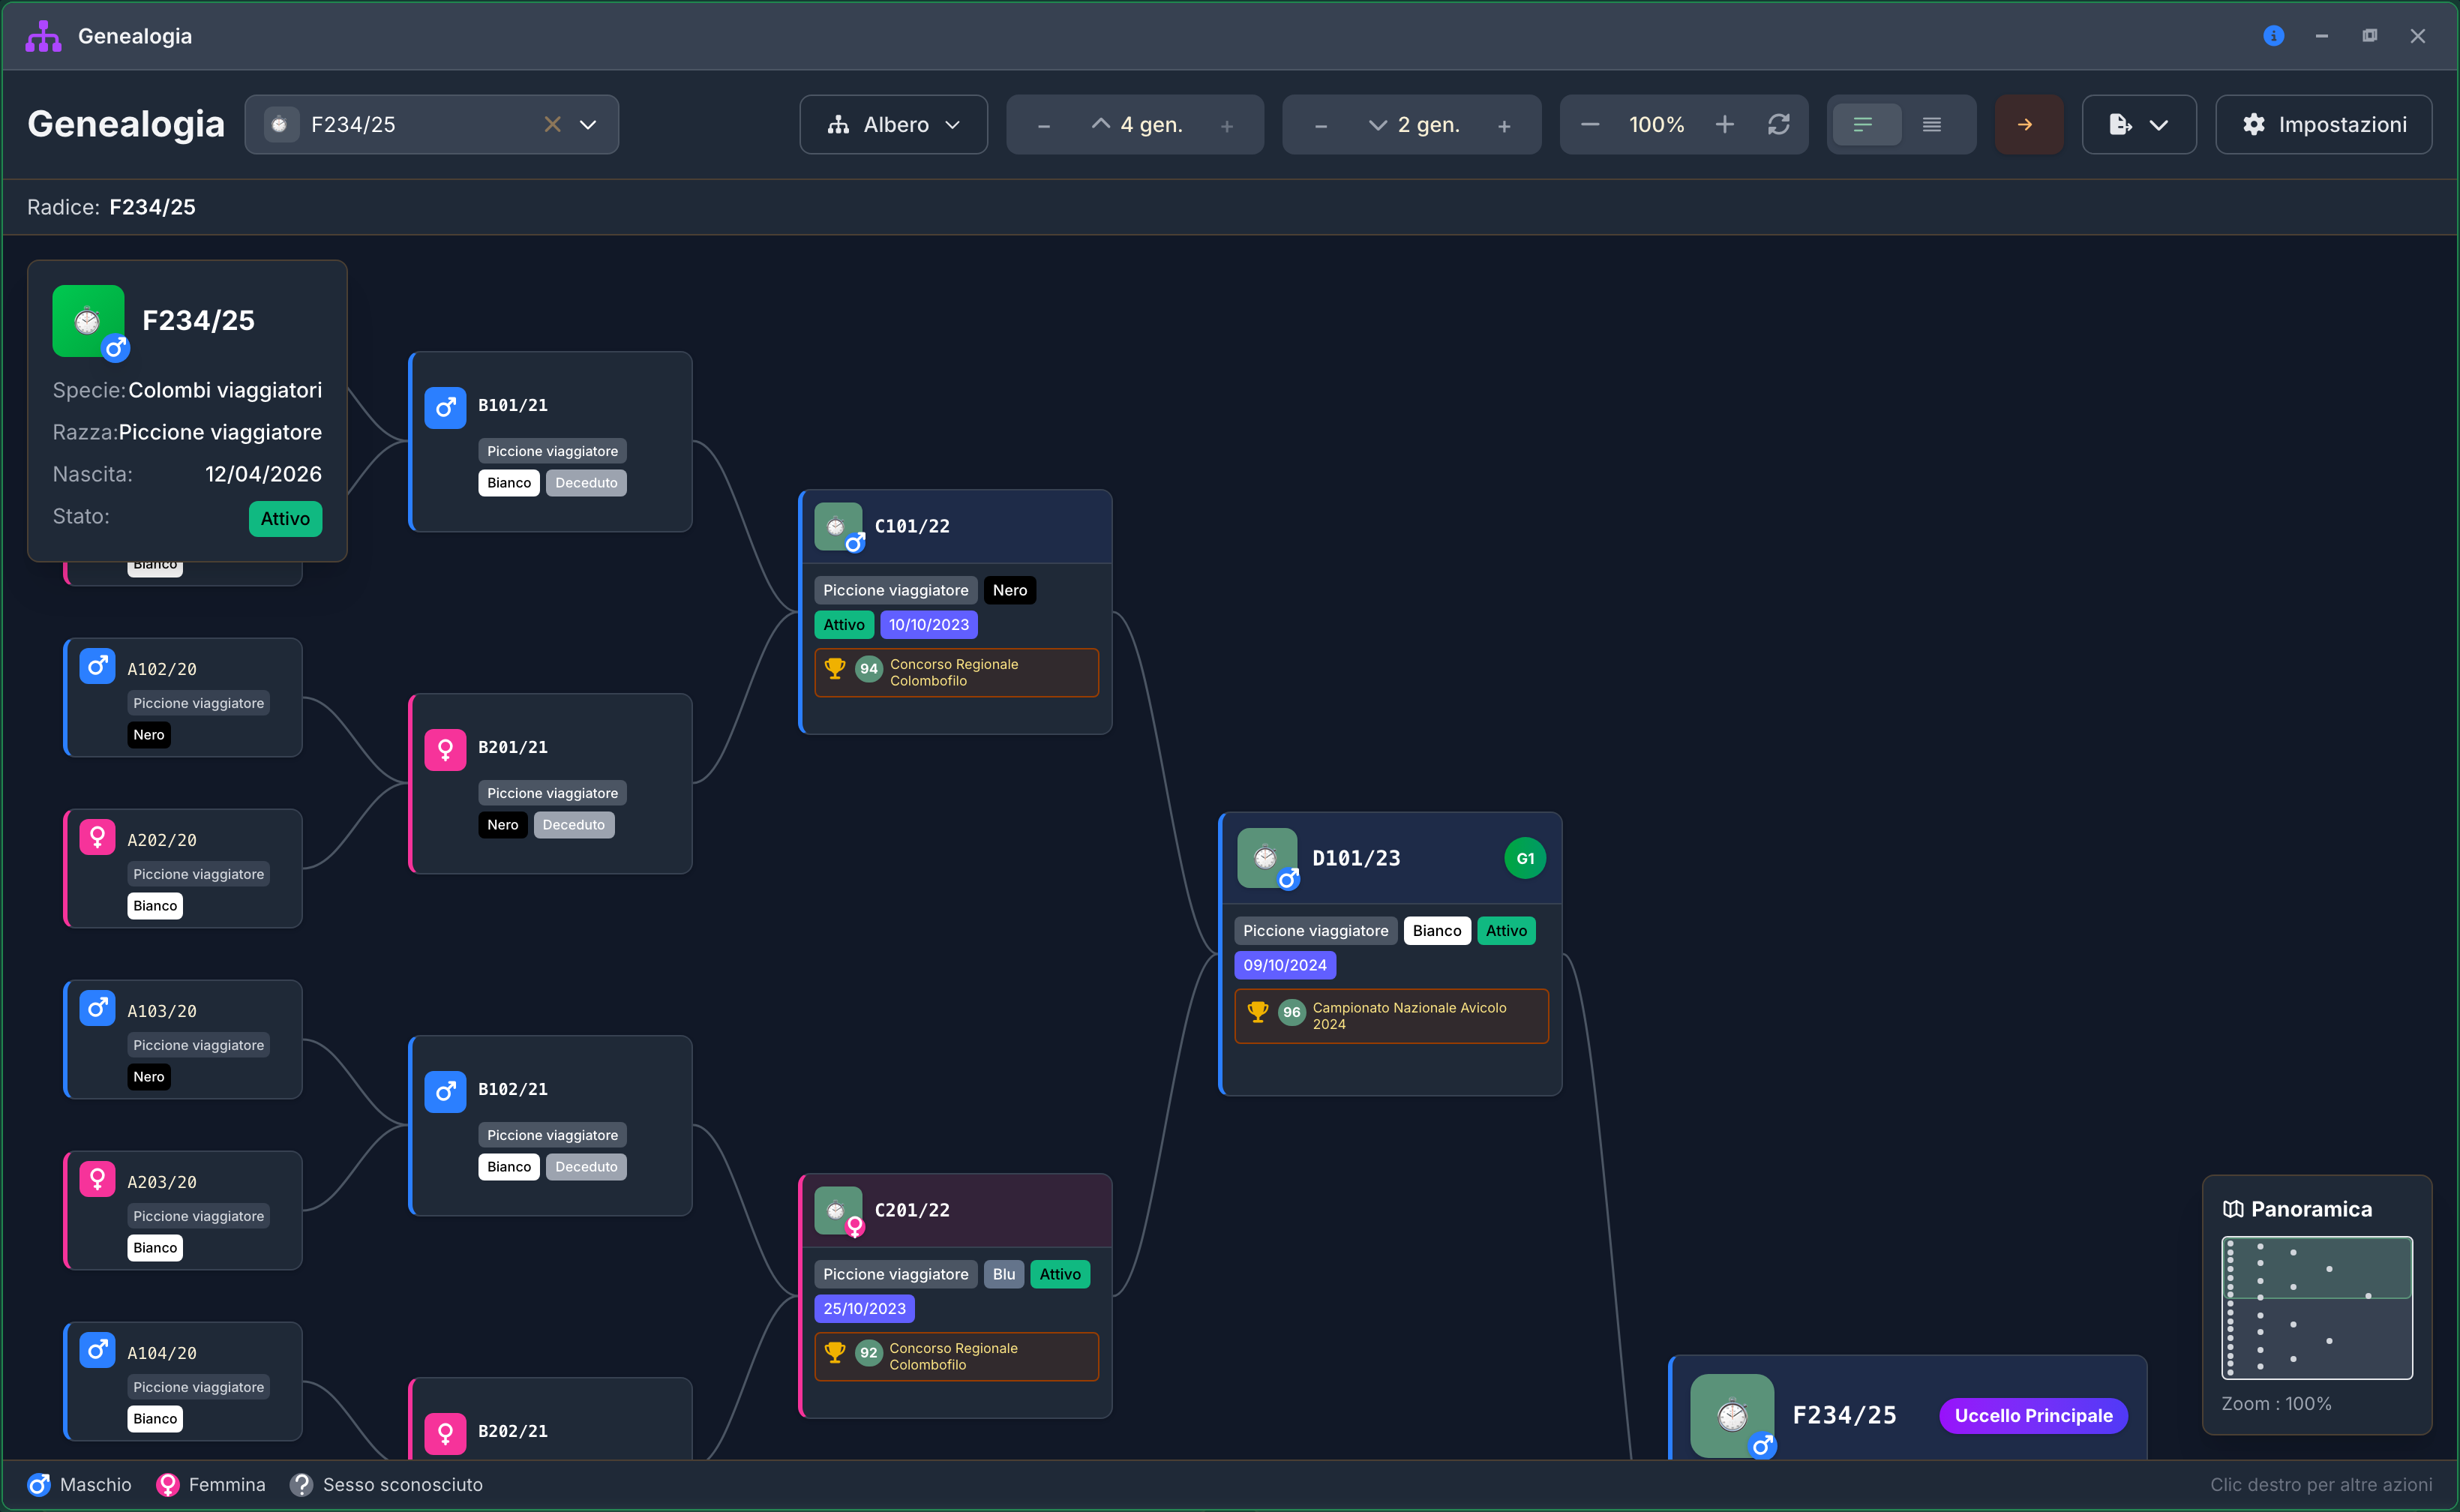
Task: Click the B102/21 male icon
Action: 445,1091
